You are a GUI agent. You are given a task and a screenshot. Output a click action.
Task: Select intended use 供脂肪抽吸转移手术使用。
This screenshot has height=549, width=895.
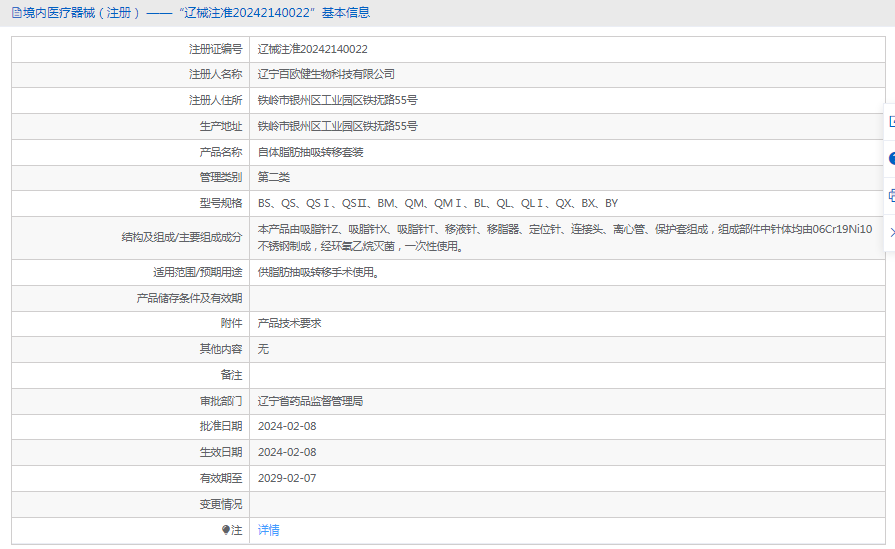tap(319, 273)
